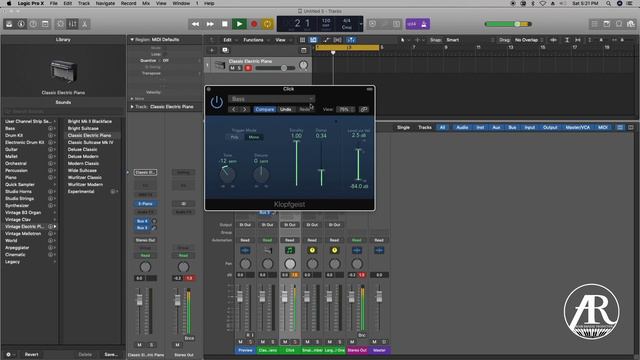Select the Audio mixer filter button
Viewport: 640px width, 360px height.
(x=462, y=127)
